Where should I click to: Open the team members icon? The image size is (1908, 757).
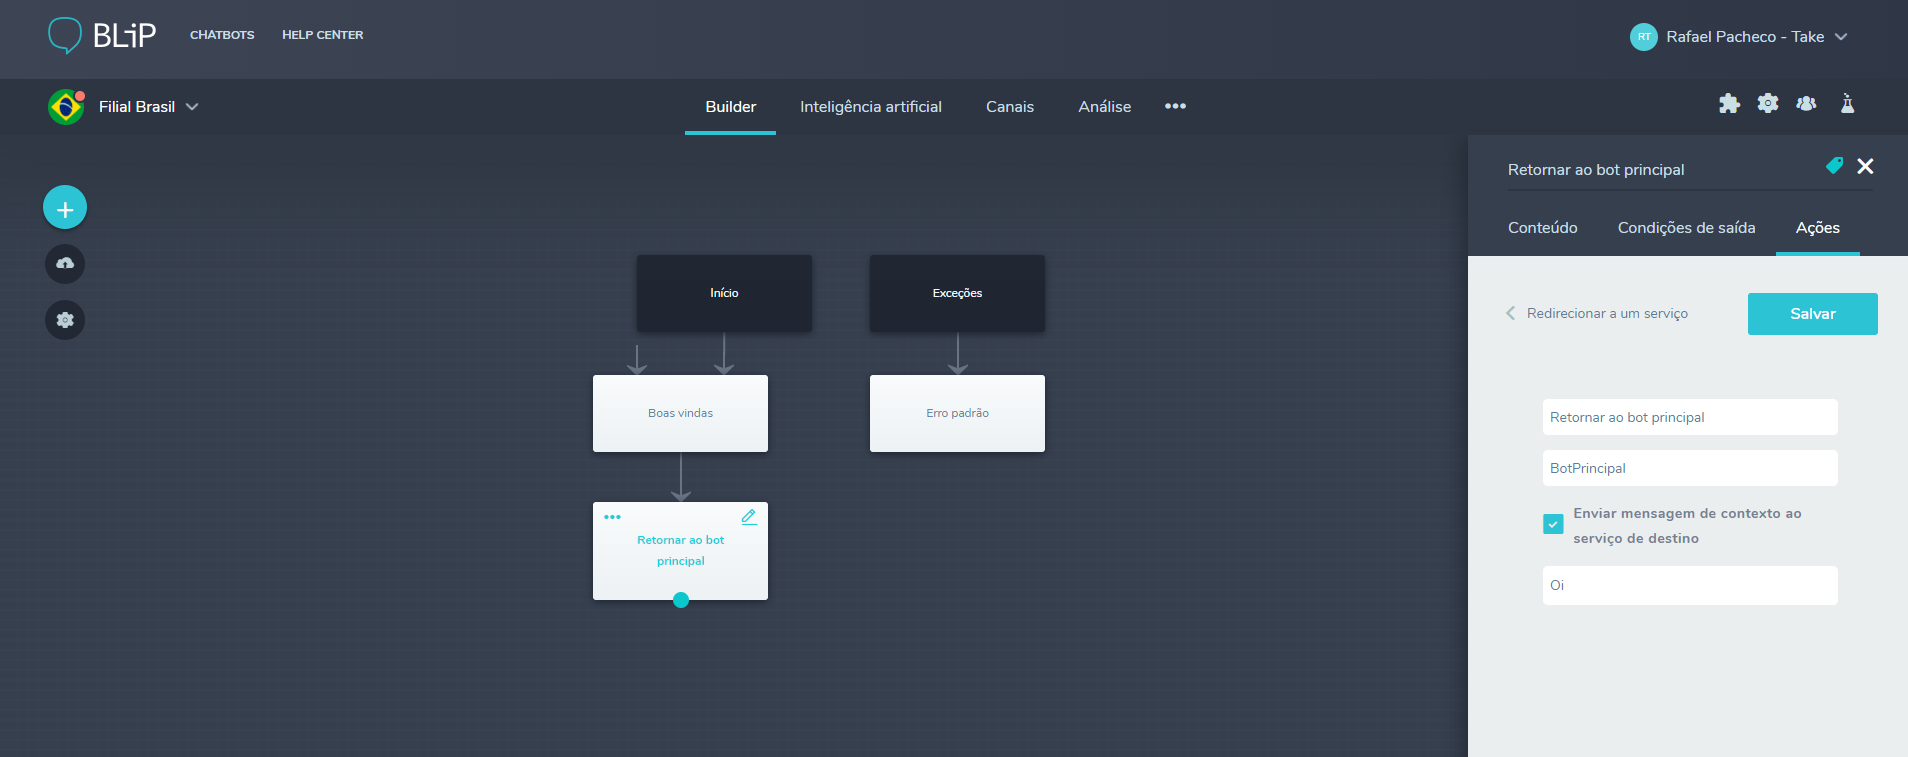[x=1806, y=104]
